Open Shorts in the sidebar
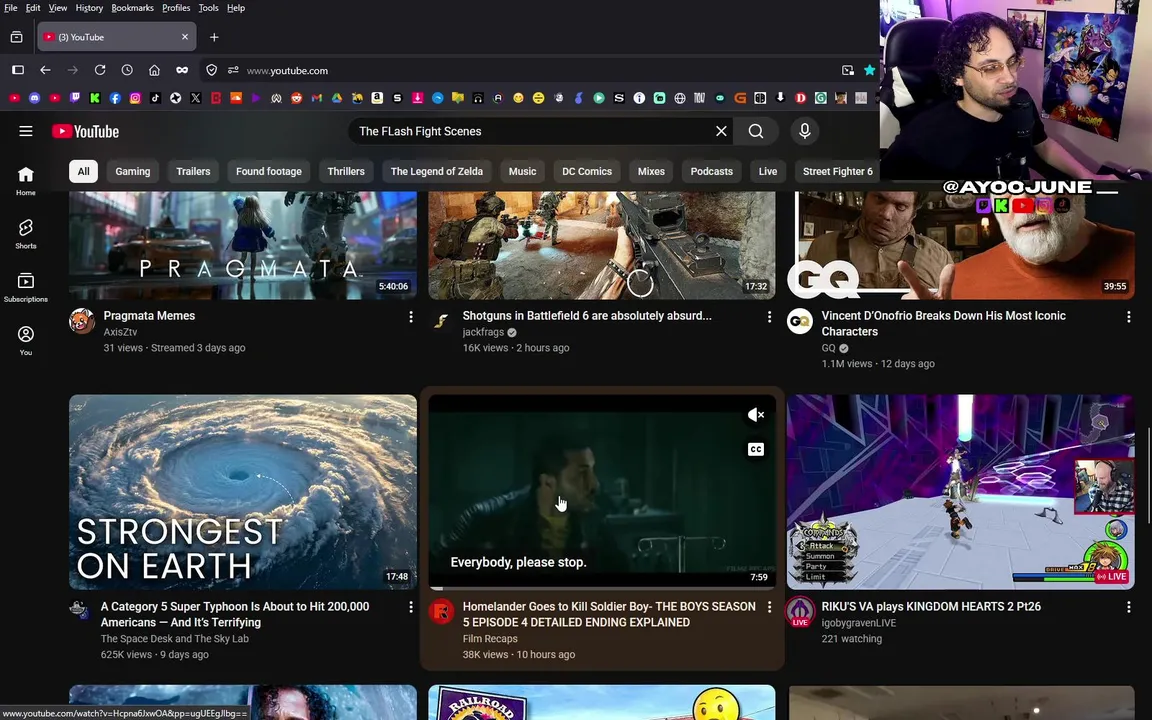 [26, 234]
